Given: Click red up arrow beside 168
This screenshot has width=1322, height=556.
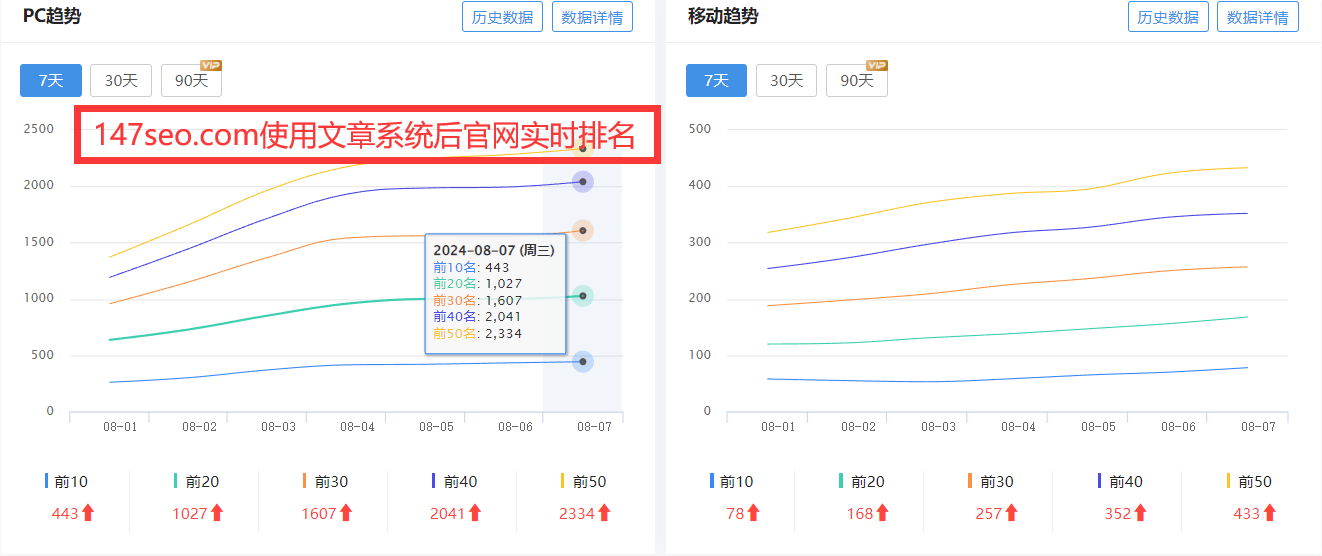Looking at the screenshot, I should click(x=882, y=513).
